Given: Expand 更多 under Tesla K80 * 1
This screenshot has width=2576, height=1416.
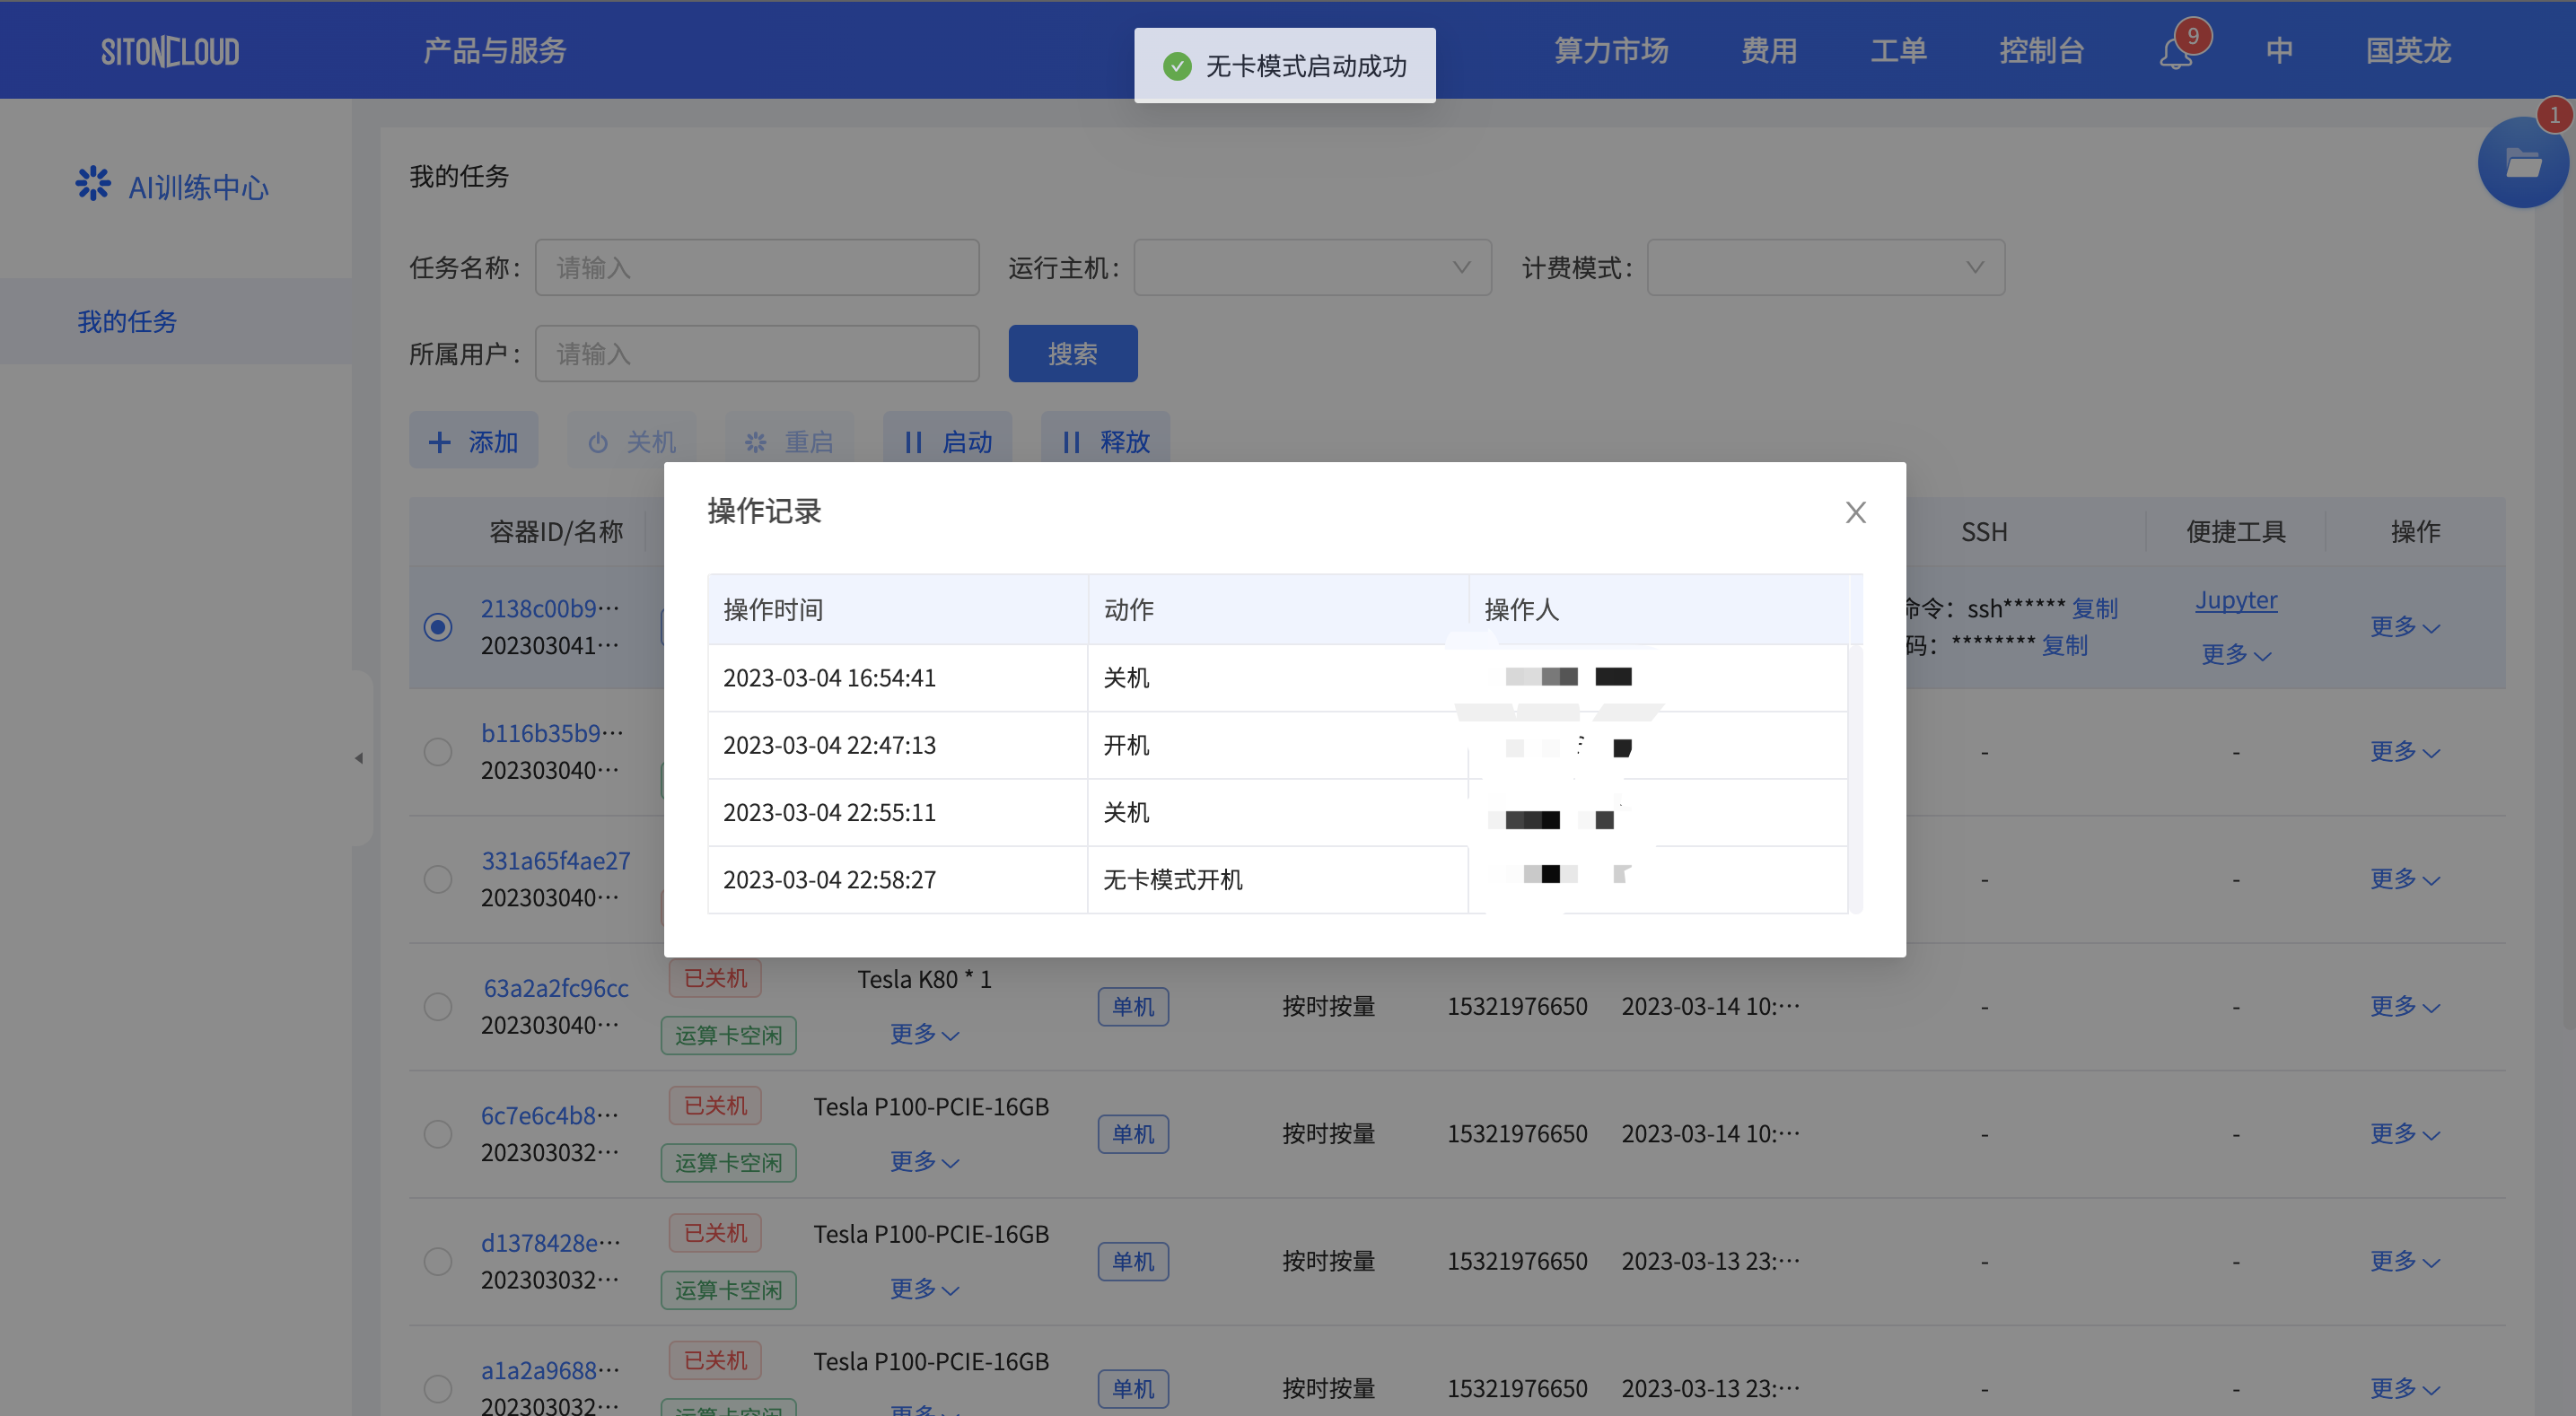Looking at the screenshot, I should [925, 1033].
